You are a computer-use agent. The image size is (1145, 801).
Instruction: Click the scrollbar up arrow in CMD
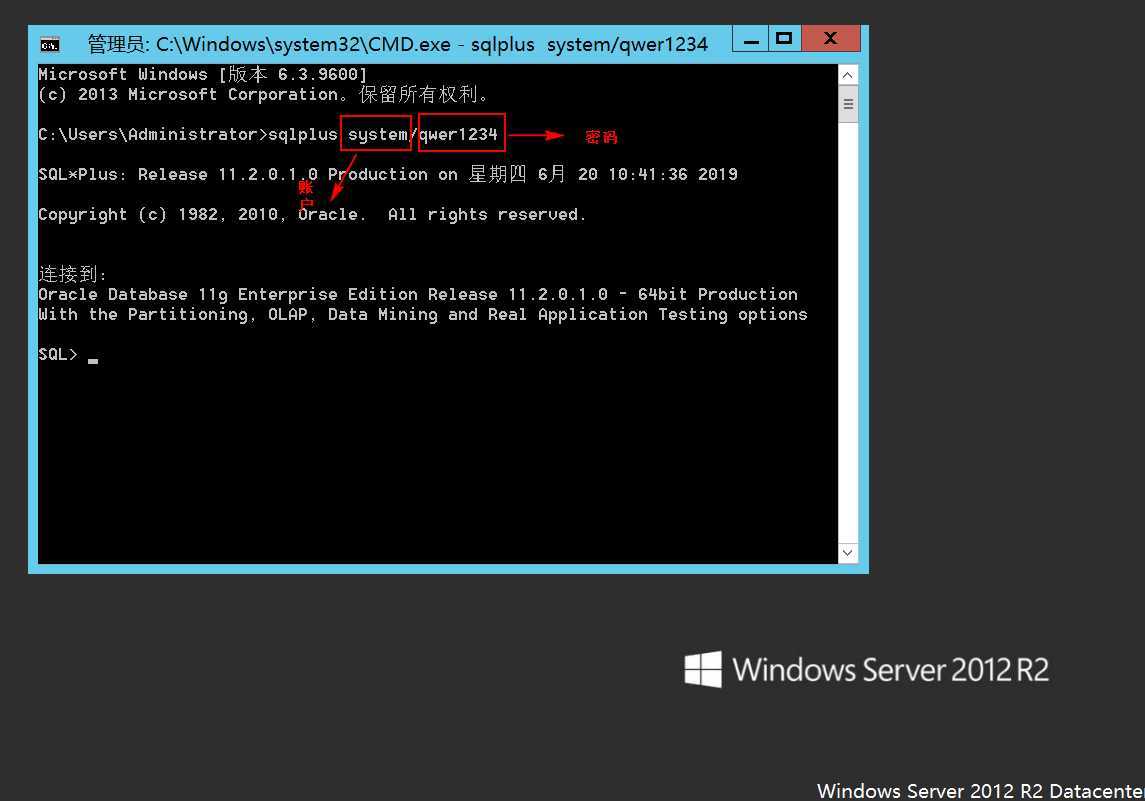click(x=847, y=75)
